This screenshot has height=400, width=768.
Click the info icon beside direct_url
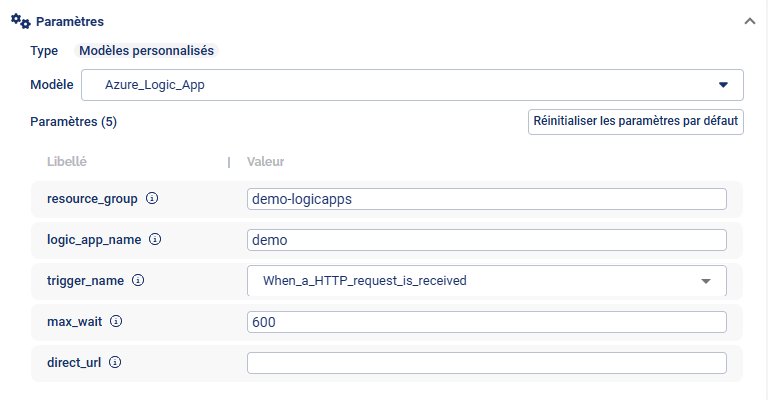coord(115,363)
